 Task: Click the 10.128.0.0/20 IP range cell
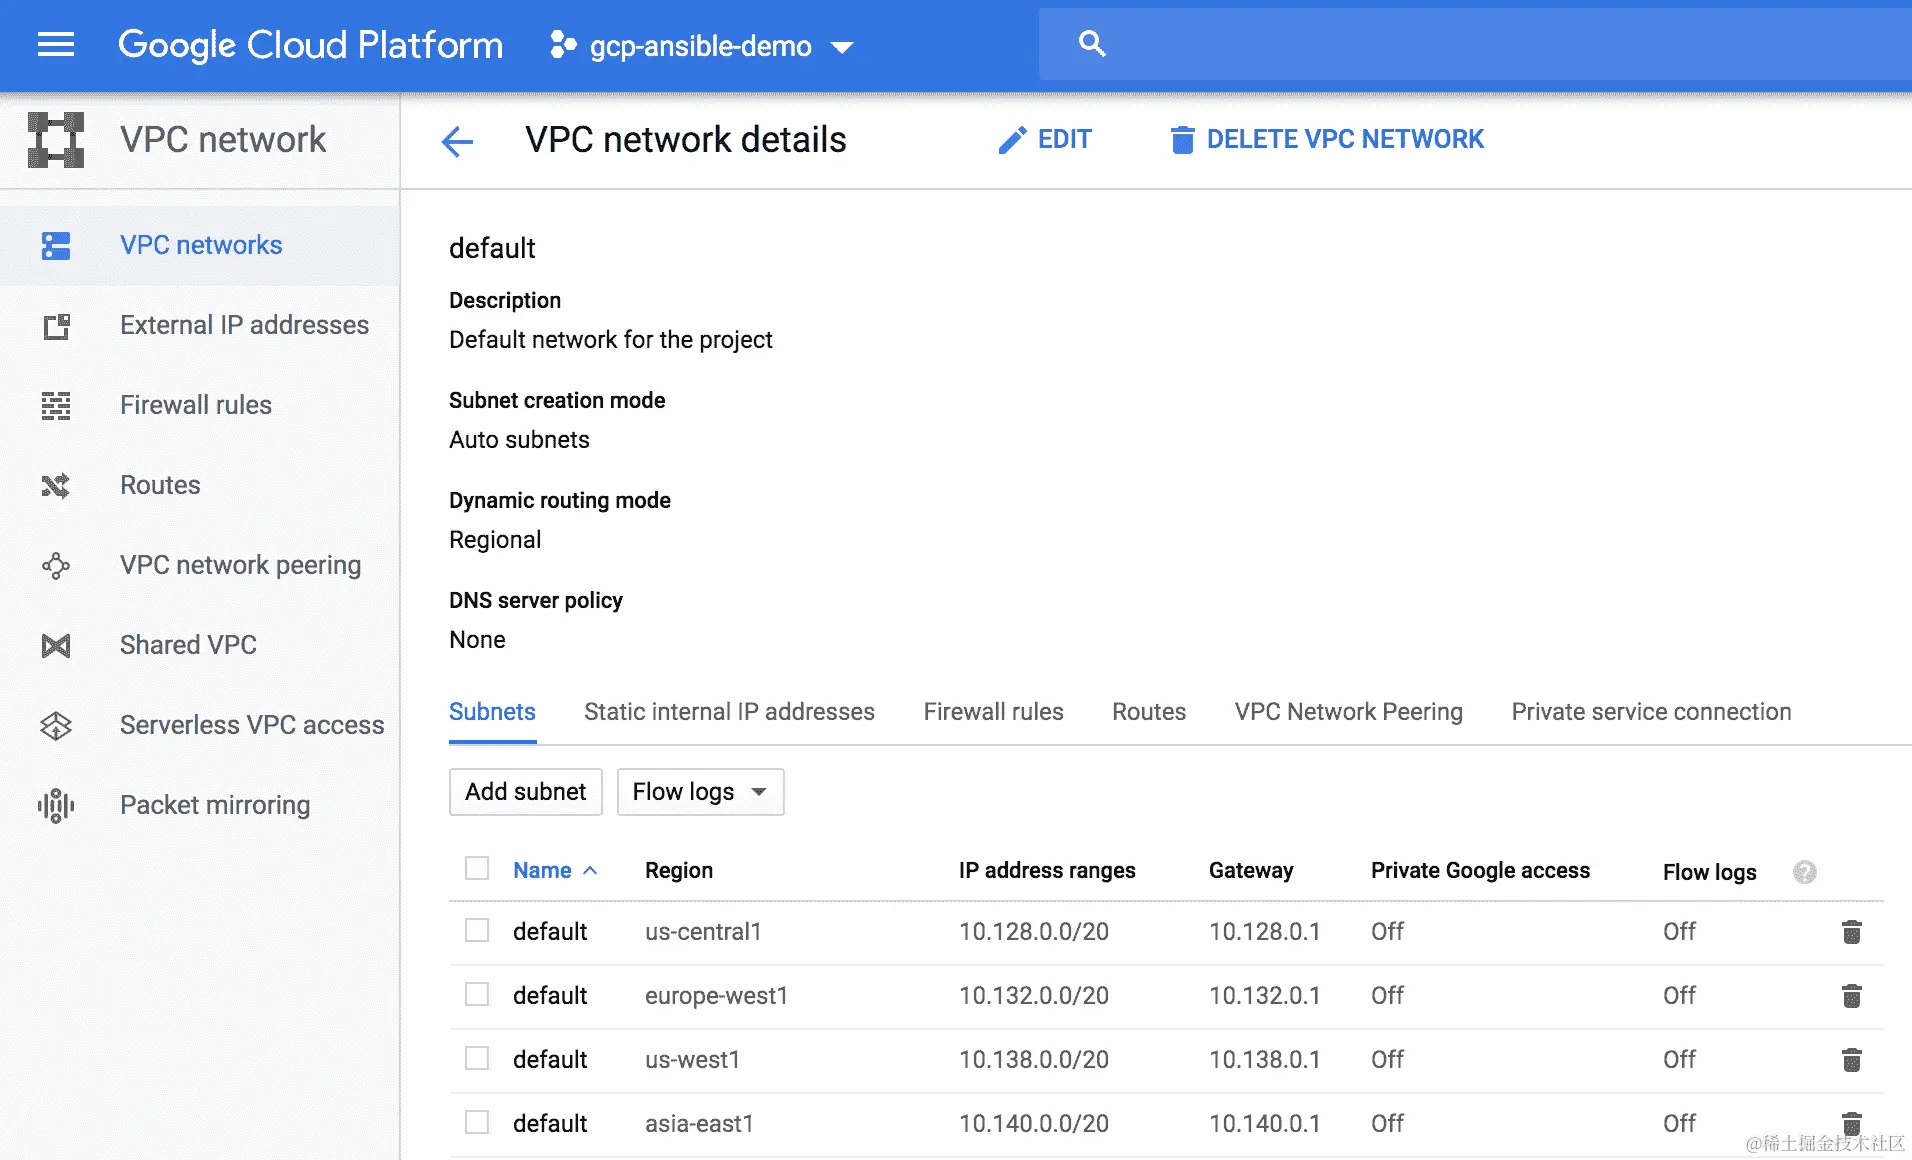point(1034,932)
